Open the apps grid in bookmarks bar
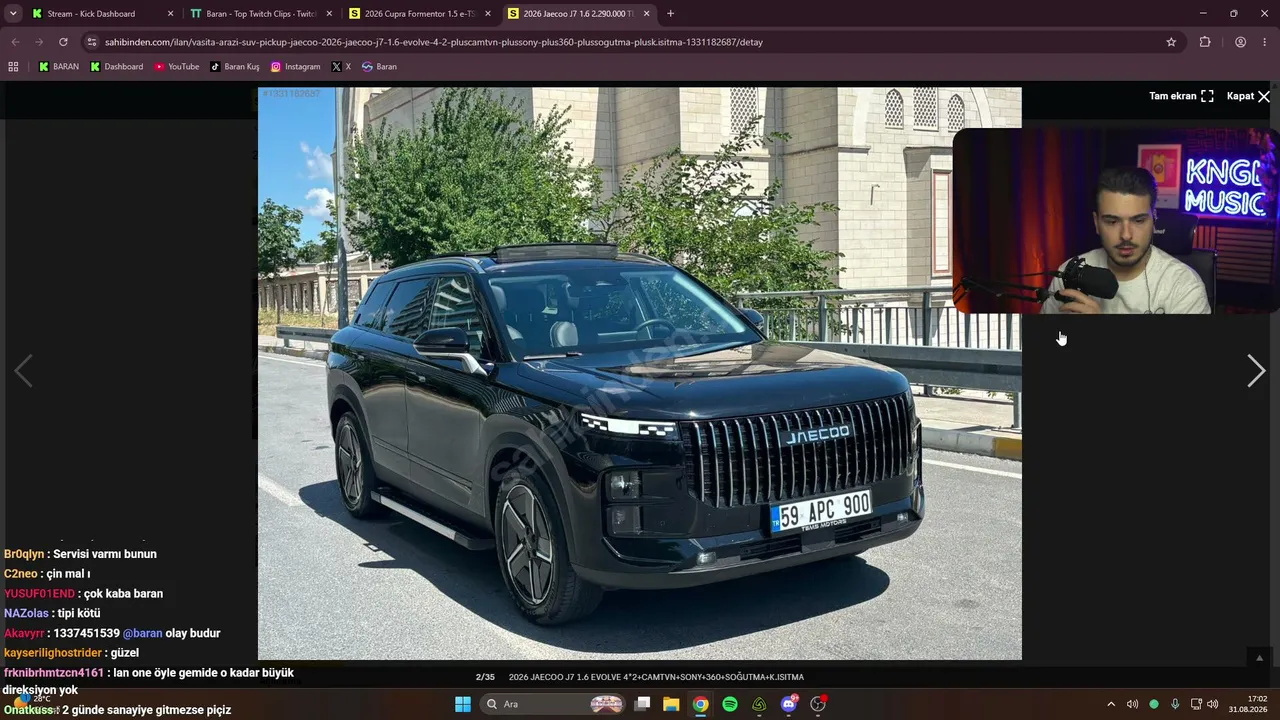This screenshot has width=1280, height=720. (13, 66)
